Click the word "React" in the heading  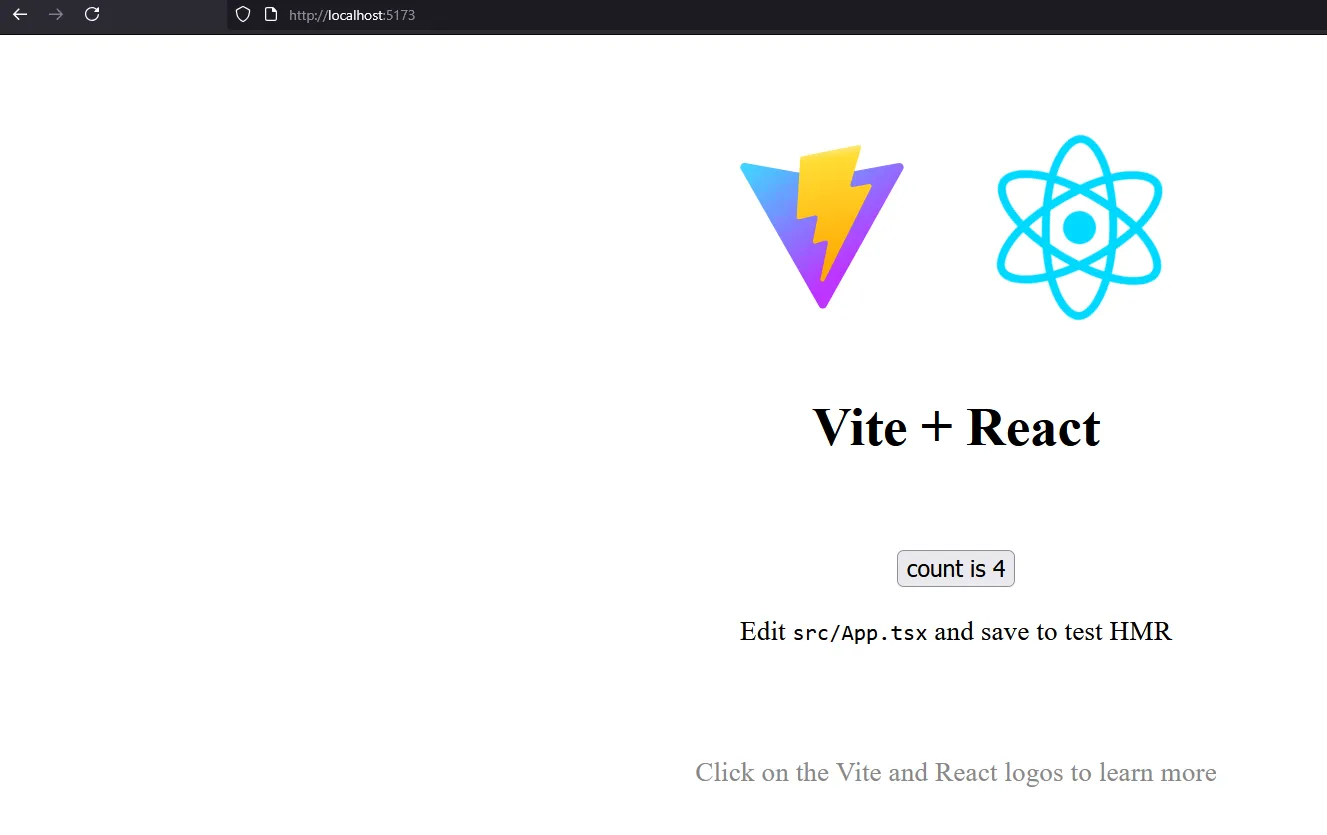coord(1033,428)
